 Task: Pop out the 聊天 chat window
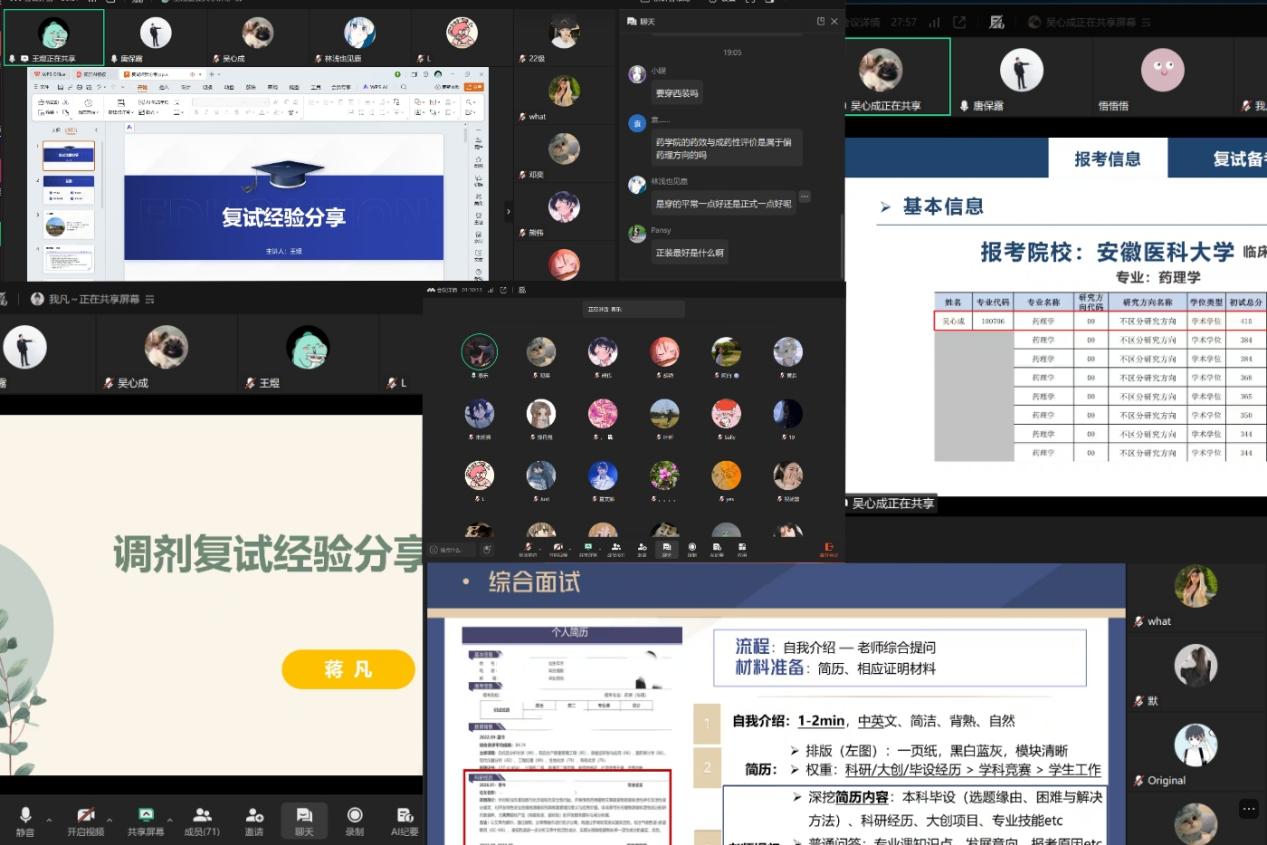(820, 21)
